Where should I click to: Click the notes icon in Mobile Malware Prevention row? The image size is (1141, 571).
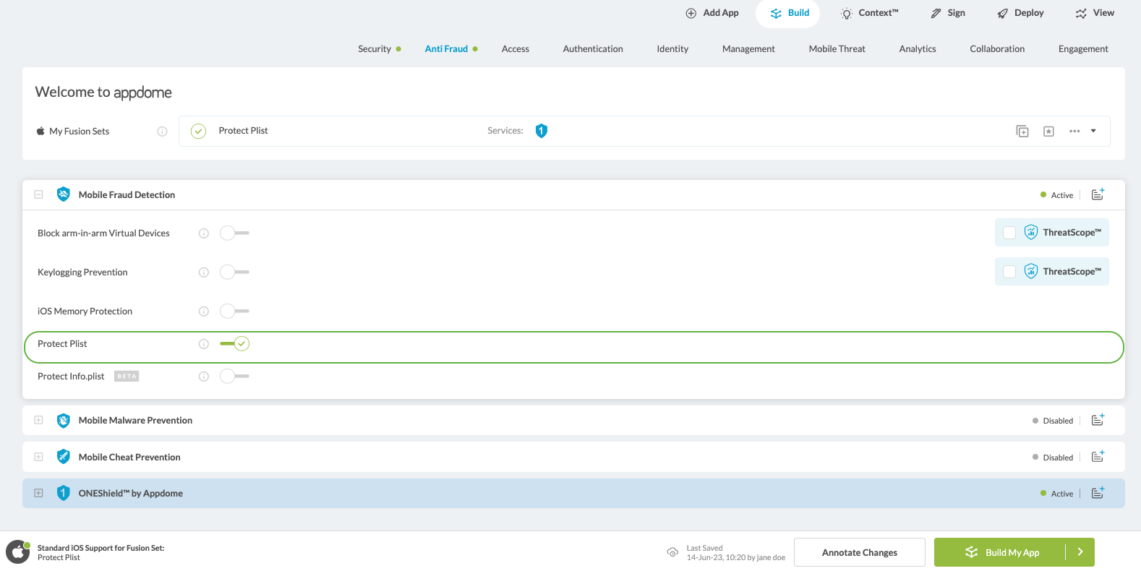(x=1097, y=421)
